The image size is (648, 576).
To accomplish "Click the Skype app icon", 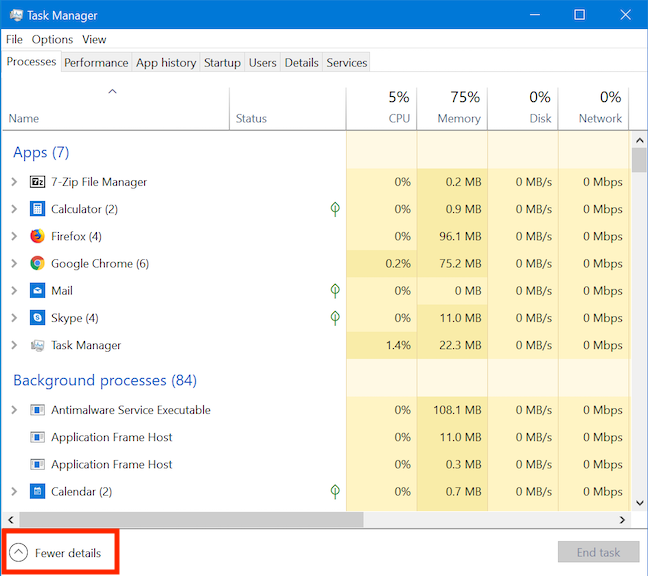I will tap(37, 318).
